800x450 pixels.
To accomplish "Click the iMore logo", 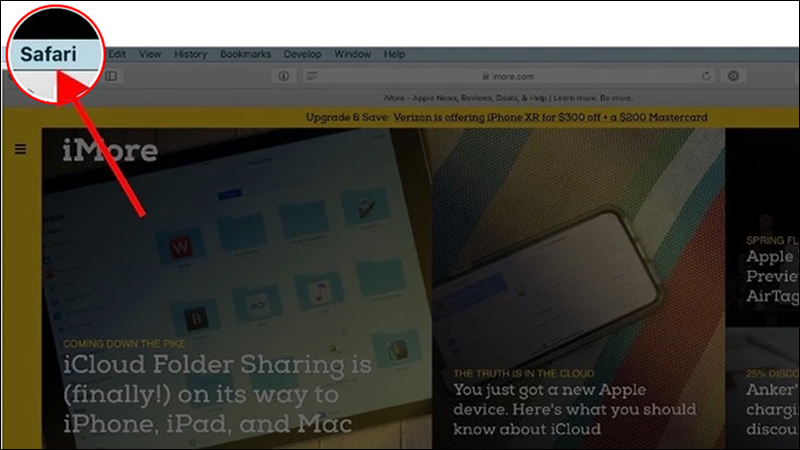I will [x=110, y=151].
